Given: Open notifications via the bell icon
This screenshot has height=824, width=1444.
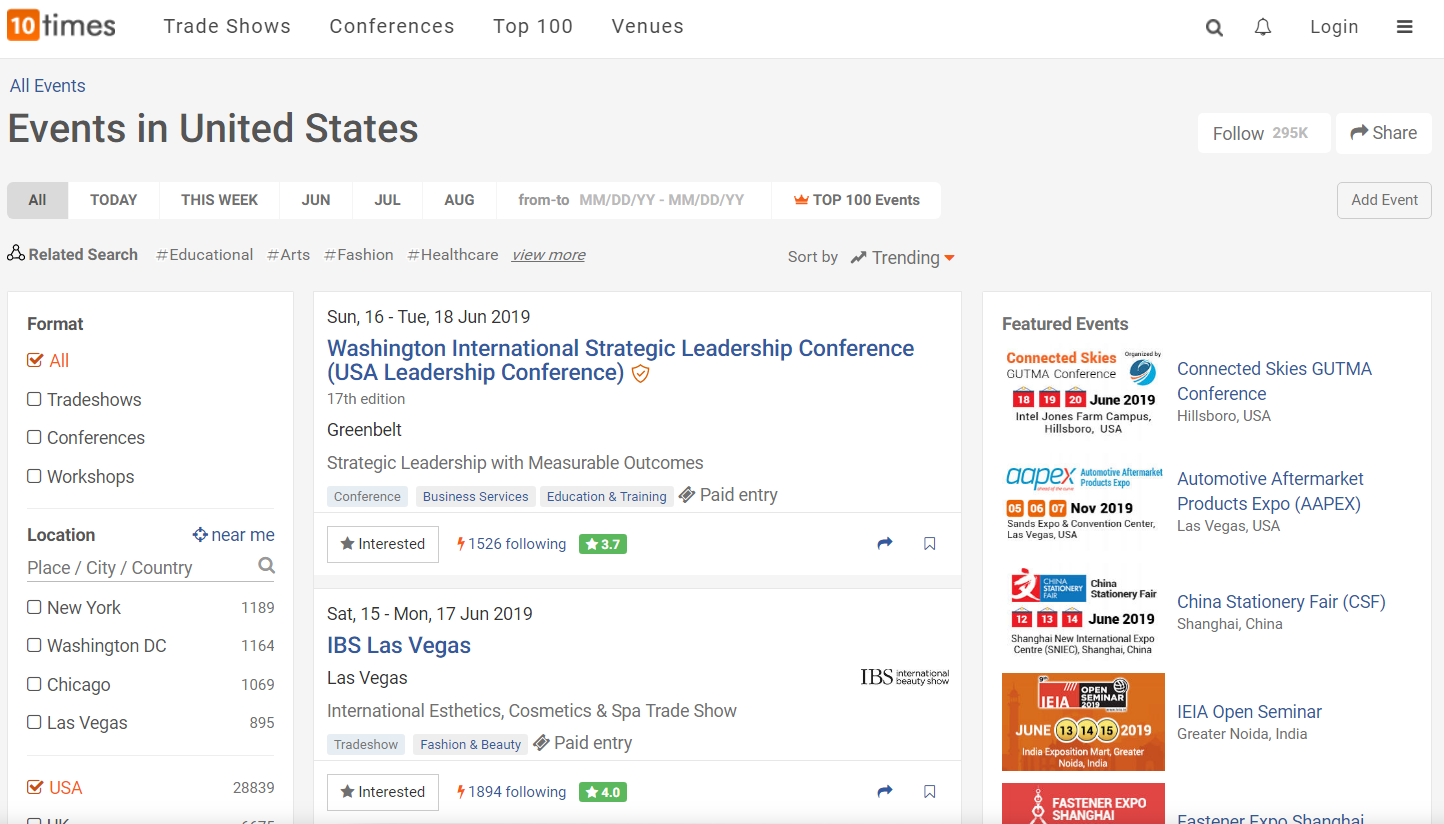Looking at the screenshot, I should tap(1263, 27).
